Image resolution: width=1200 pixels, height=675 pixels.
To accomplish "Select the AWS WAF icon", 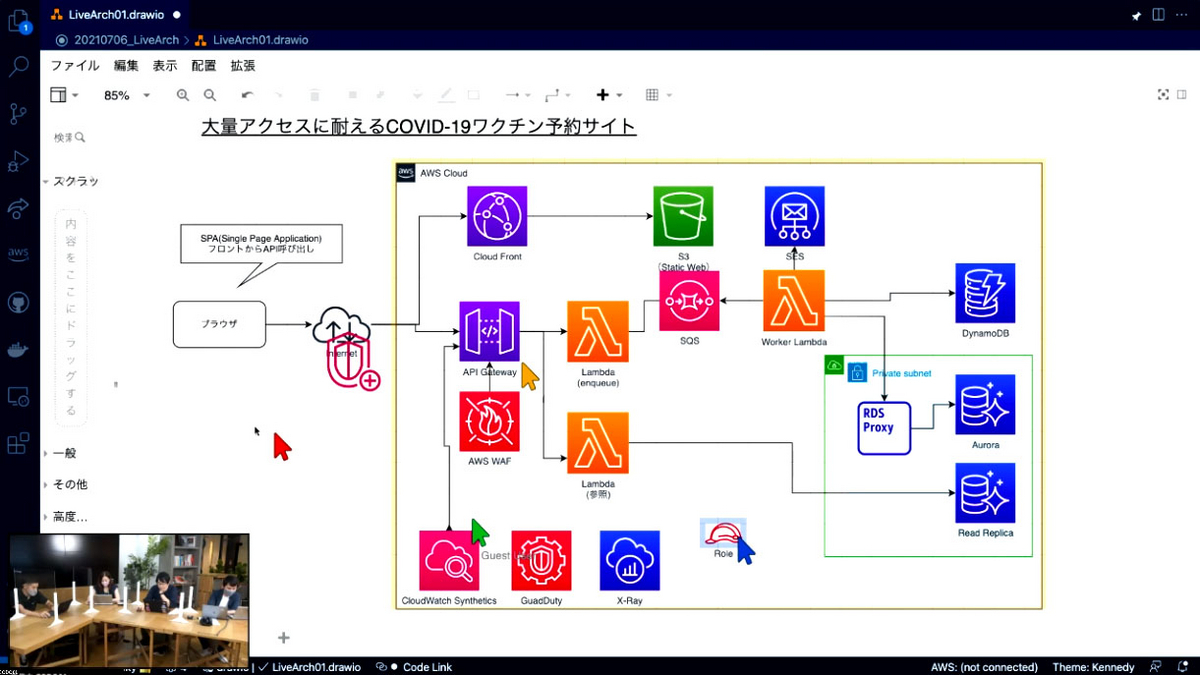I will (490, 422).
